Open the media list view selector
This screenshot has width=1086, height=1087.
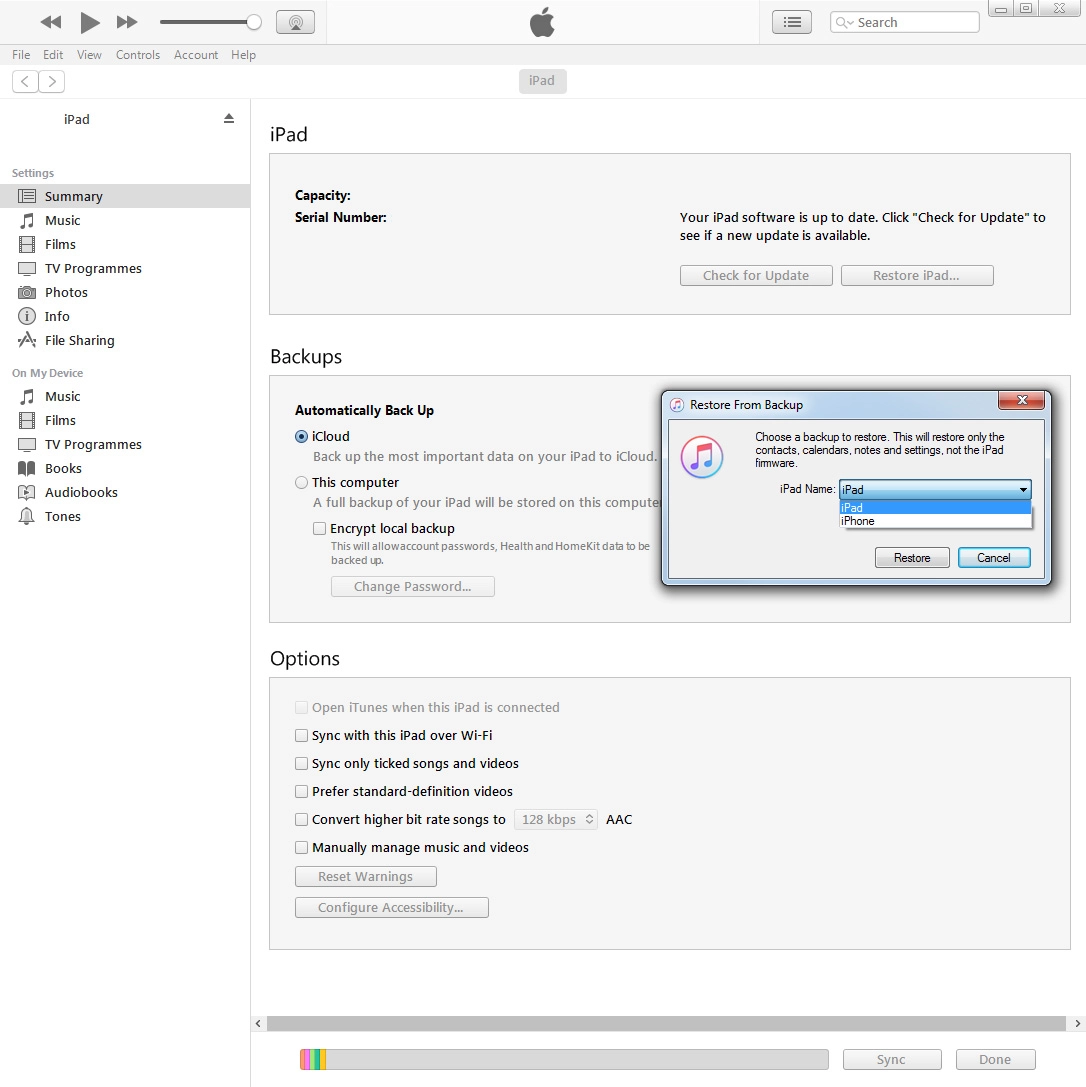coord(791,21)
